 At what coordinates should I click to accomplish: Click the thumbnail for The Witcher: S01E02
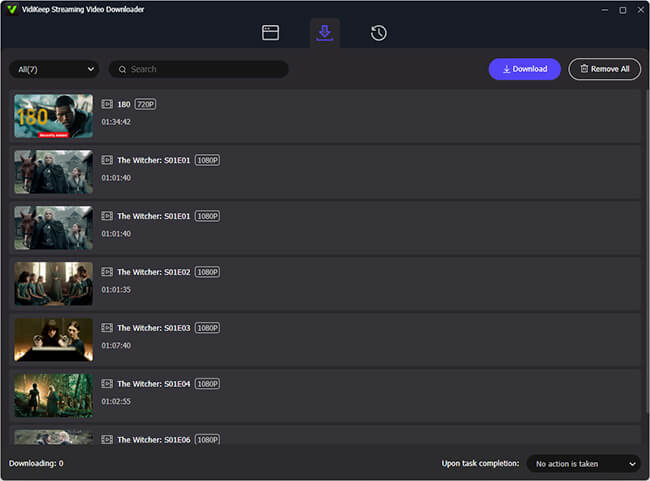coord(53,284)
